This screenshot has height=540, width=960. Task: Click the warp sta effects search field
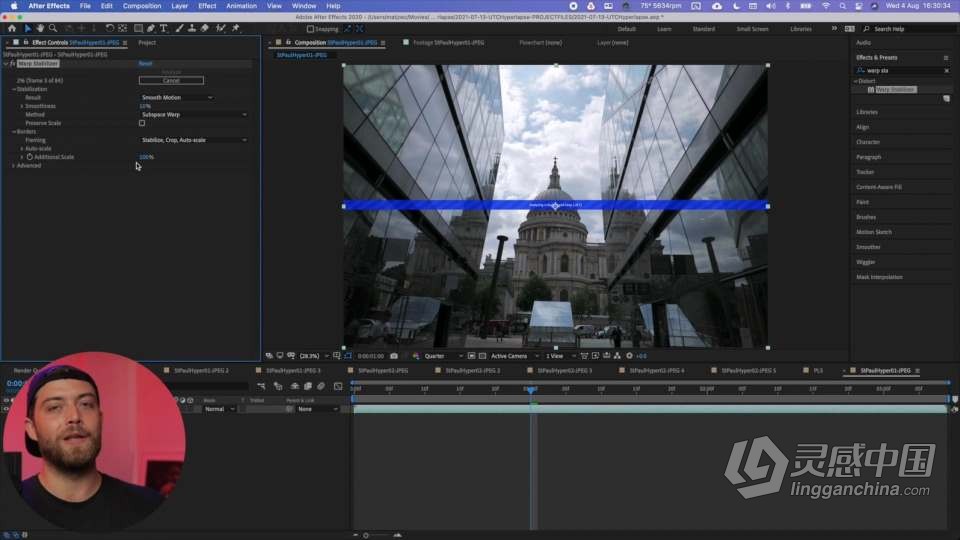click(x=903, y=70)
